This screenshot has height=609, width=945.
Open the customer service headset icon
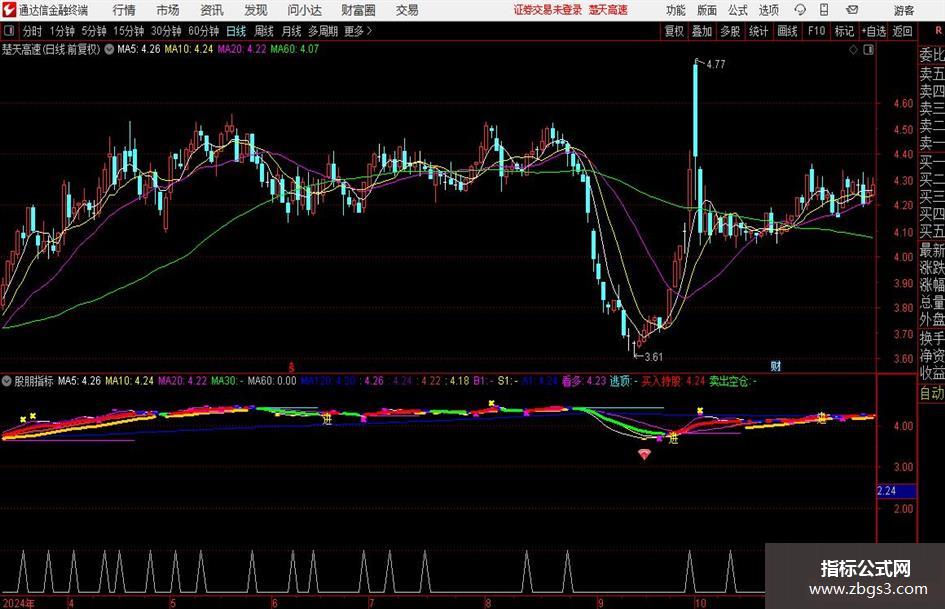point(800,10)
